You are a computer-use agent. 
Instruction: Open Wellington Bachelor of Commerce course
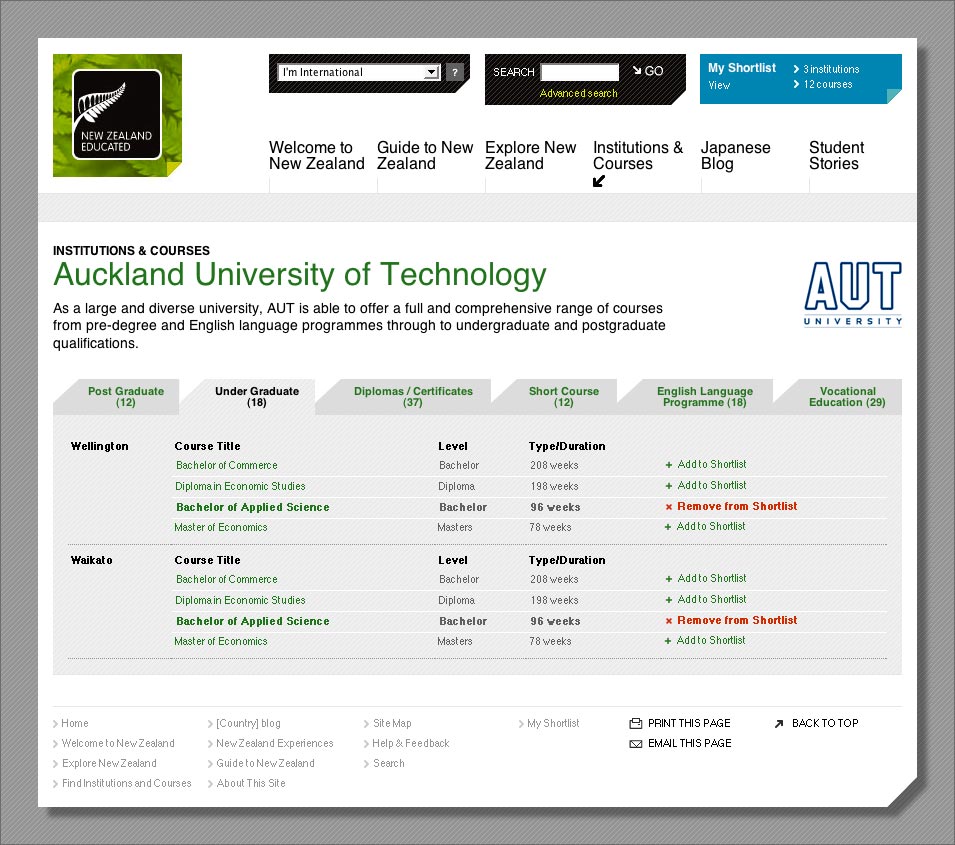point(227,465)
